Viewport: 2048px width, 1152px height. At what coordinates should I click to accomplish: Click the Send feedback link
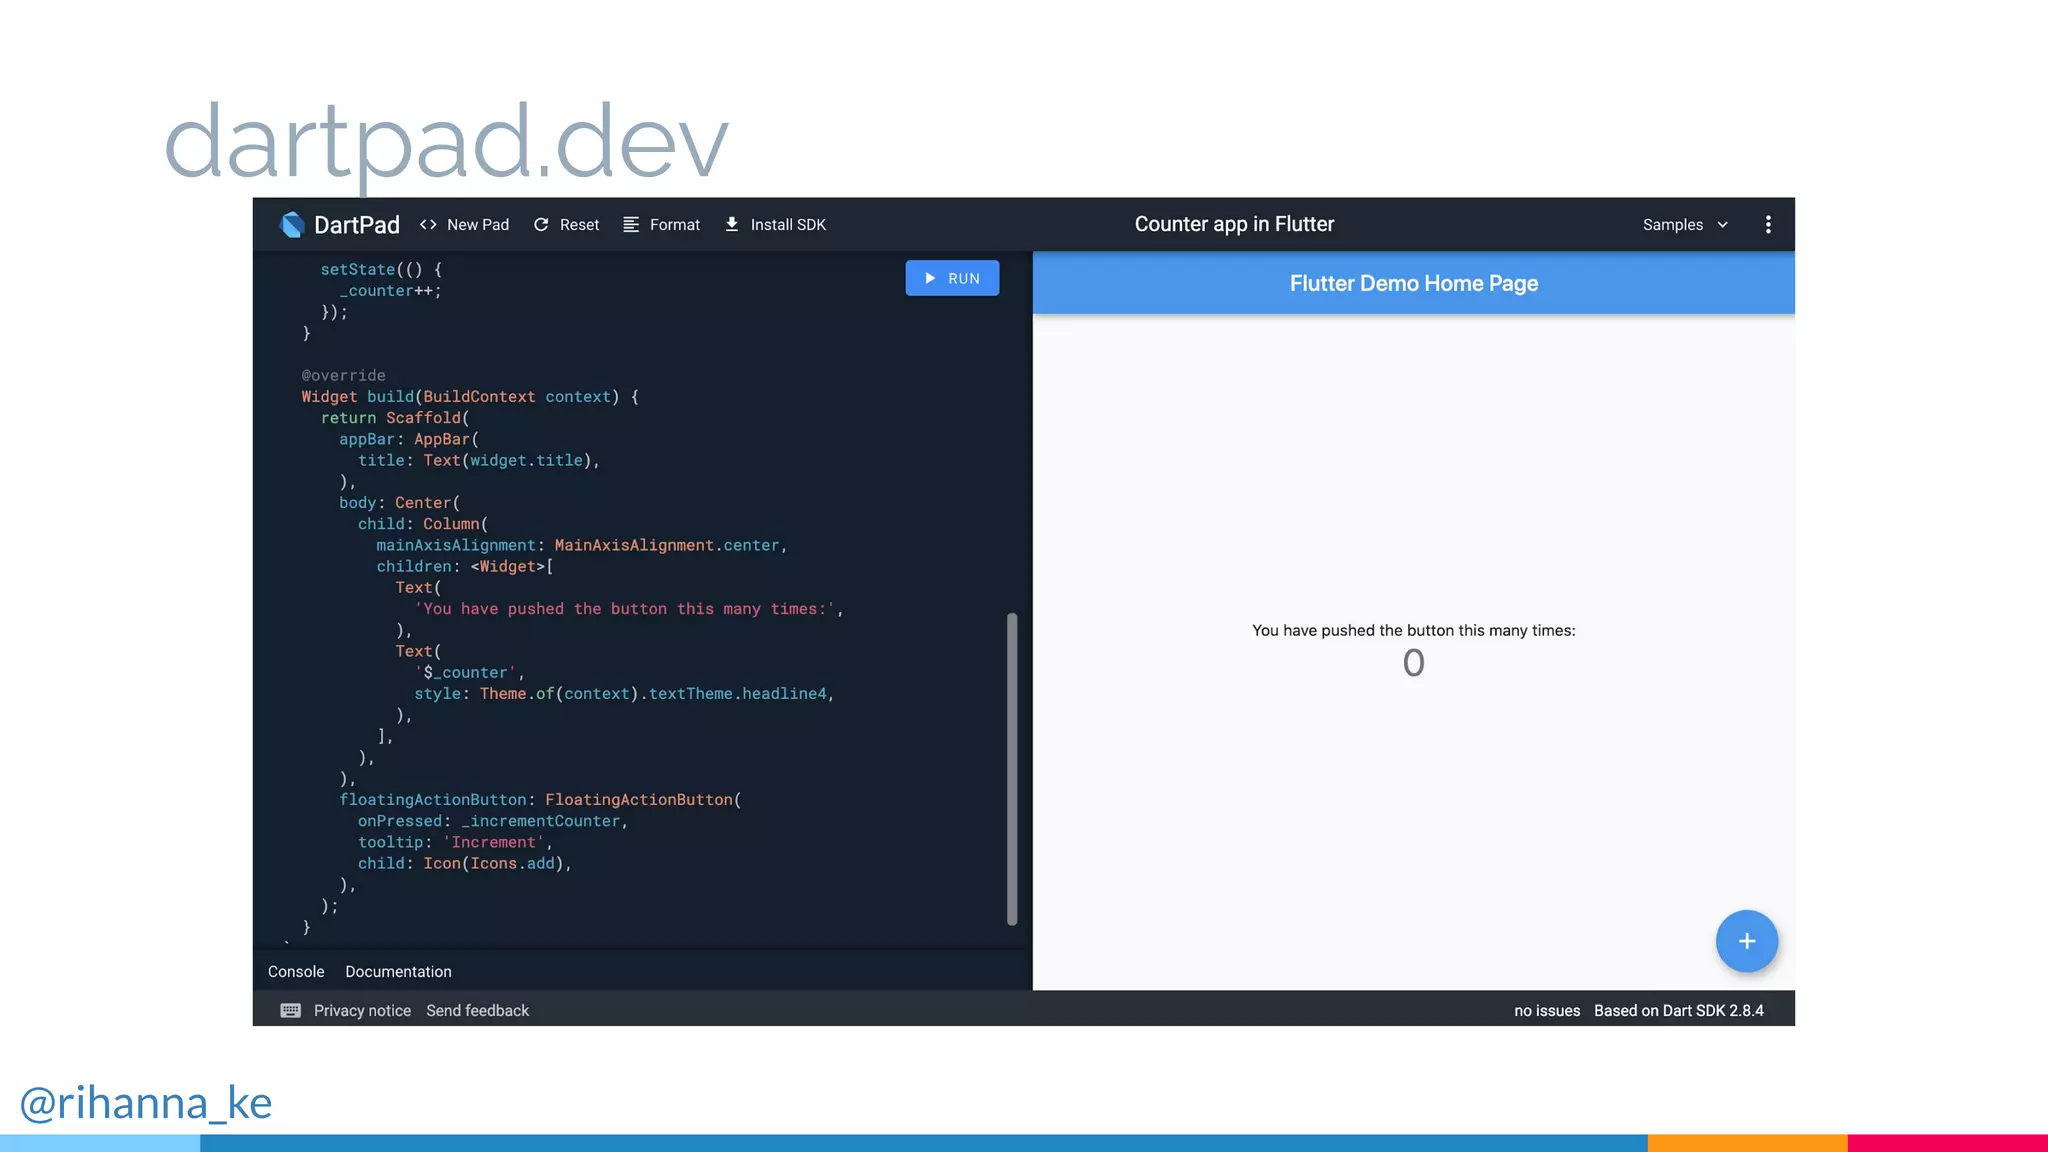[x=477, y=1011]
